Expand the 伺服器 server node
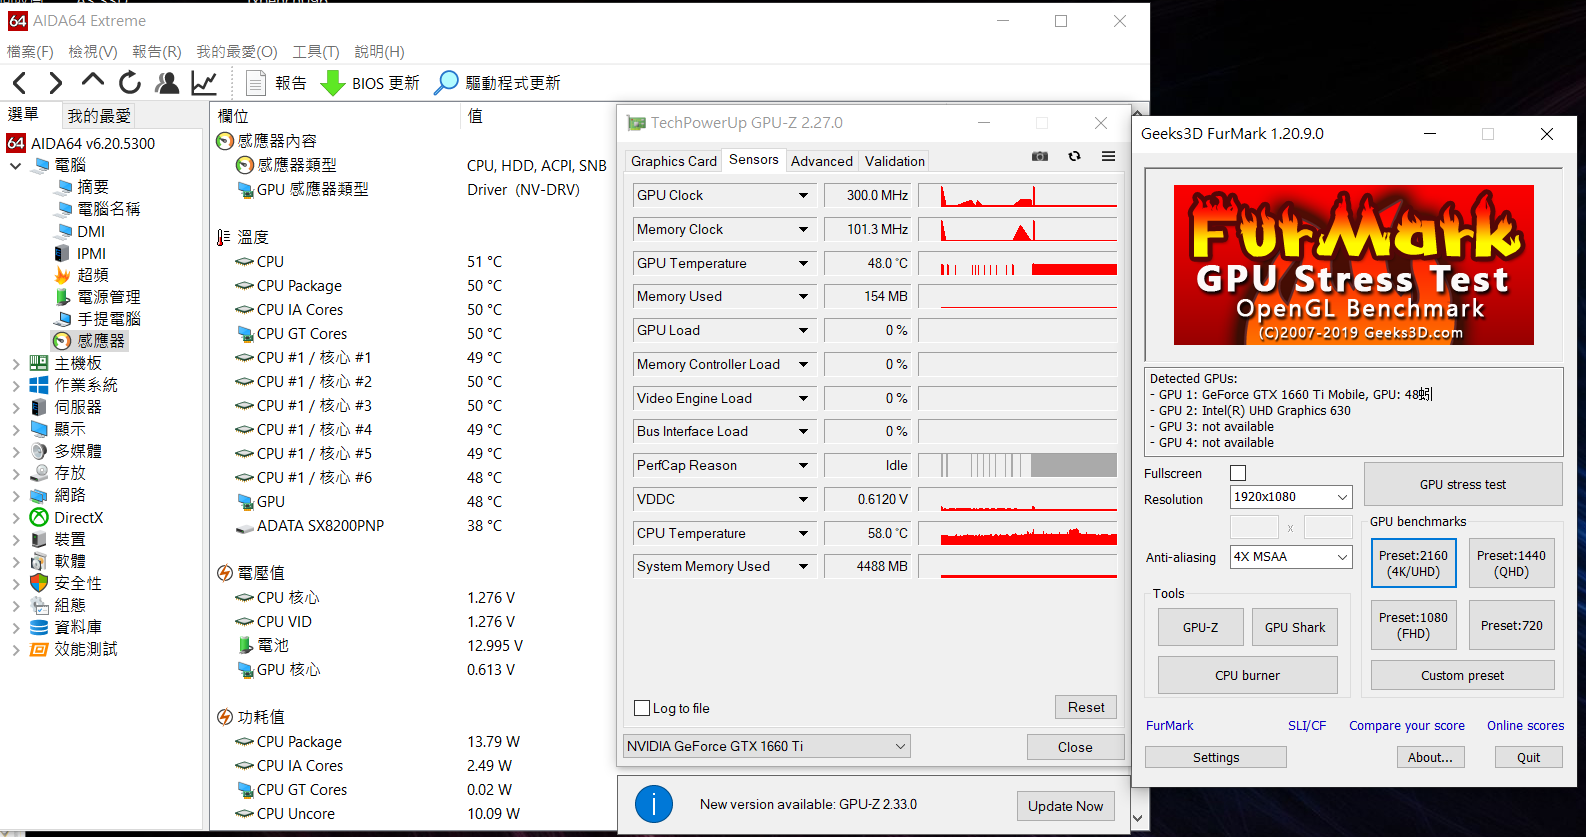 (x=15, y=407)
